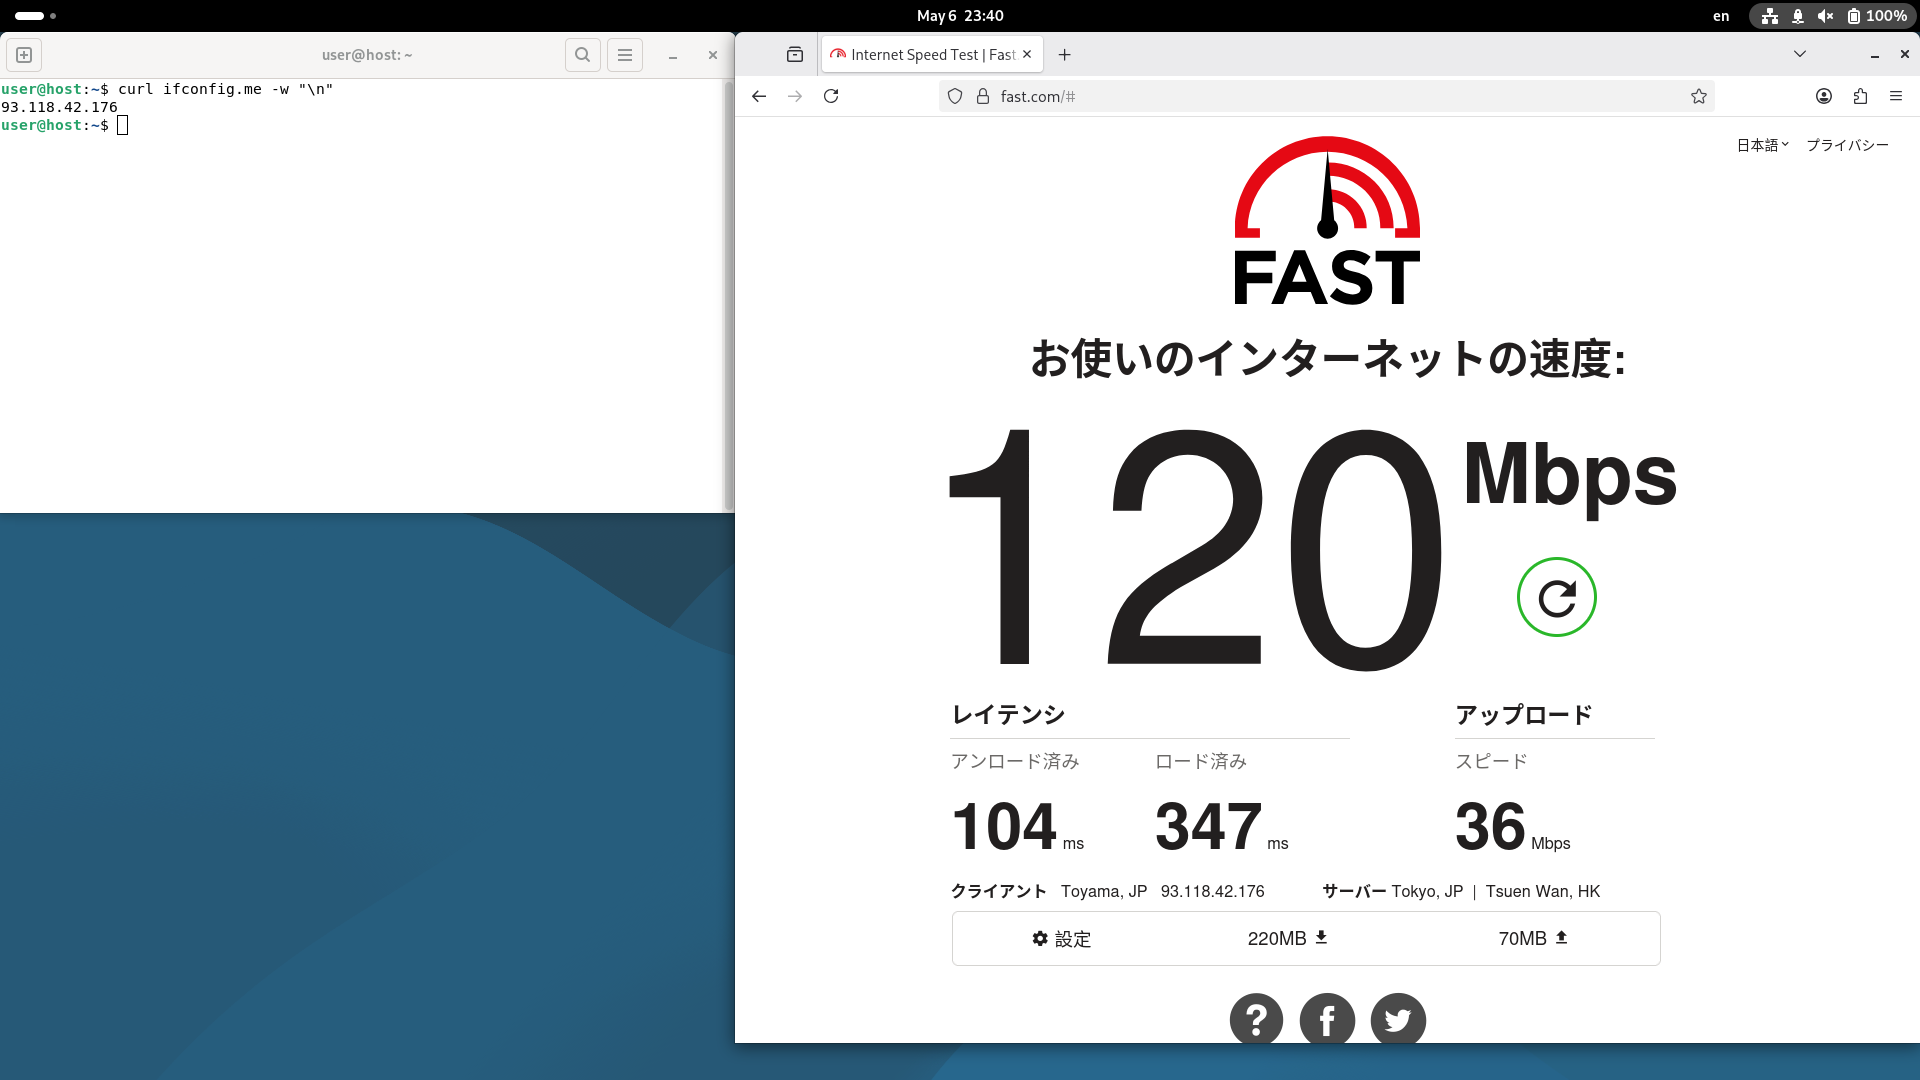Viewport: 1920px width, 1080px height.
Task: Click the 36 Mbps upload speed
Action: point(1513,827)
